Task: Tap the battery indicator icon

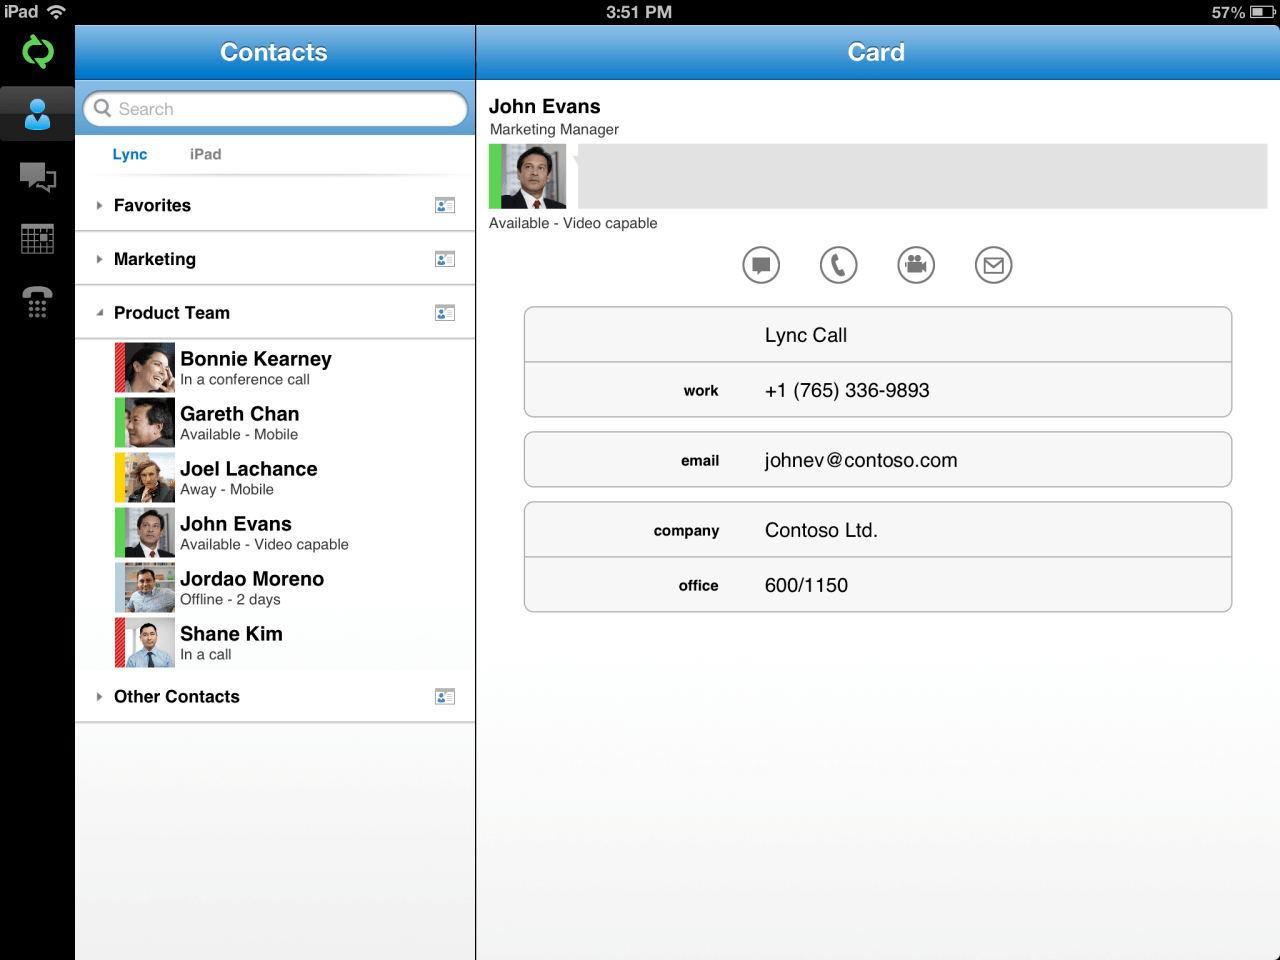Action: (1262, 12)
